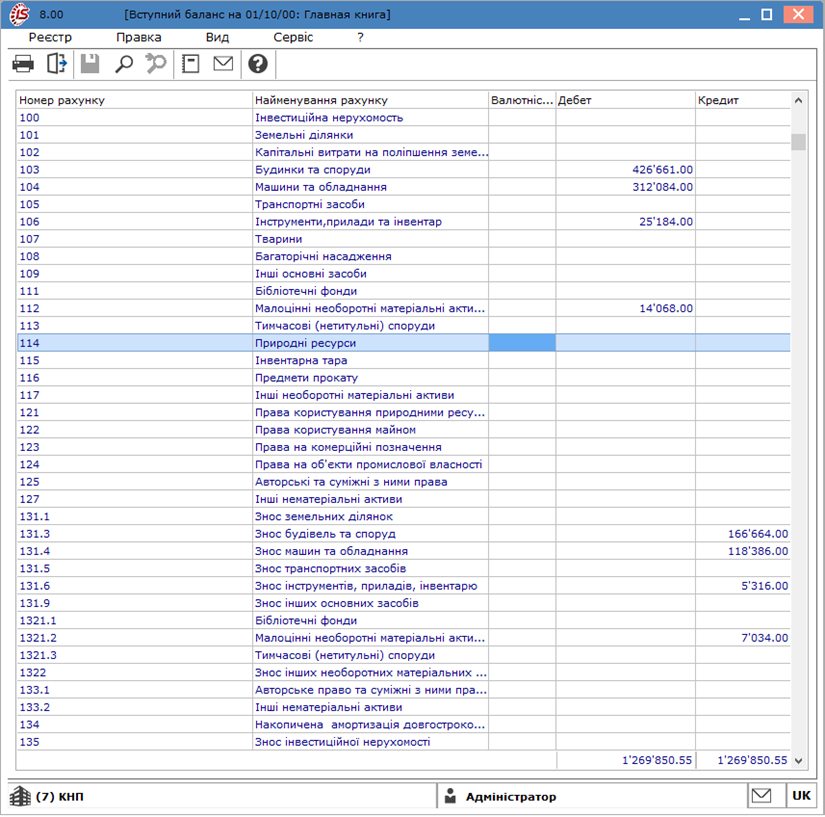Viewport: 825px width, 817px height.
Task: Select account 1321.1 Бібліотечні фонди
Action: (x=404, y=620)
